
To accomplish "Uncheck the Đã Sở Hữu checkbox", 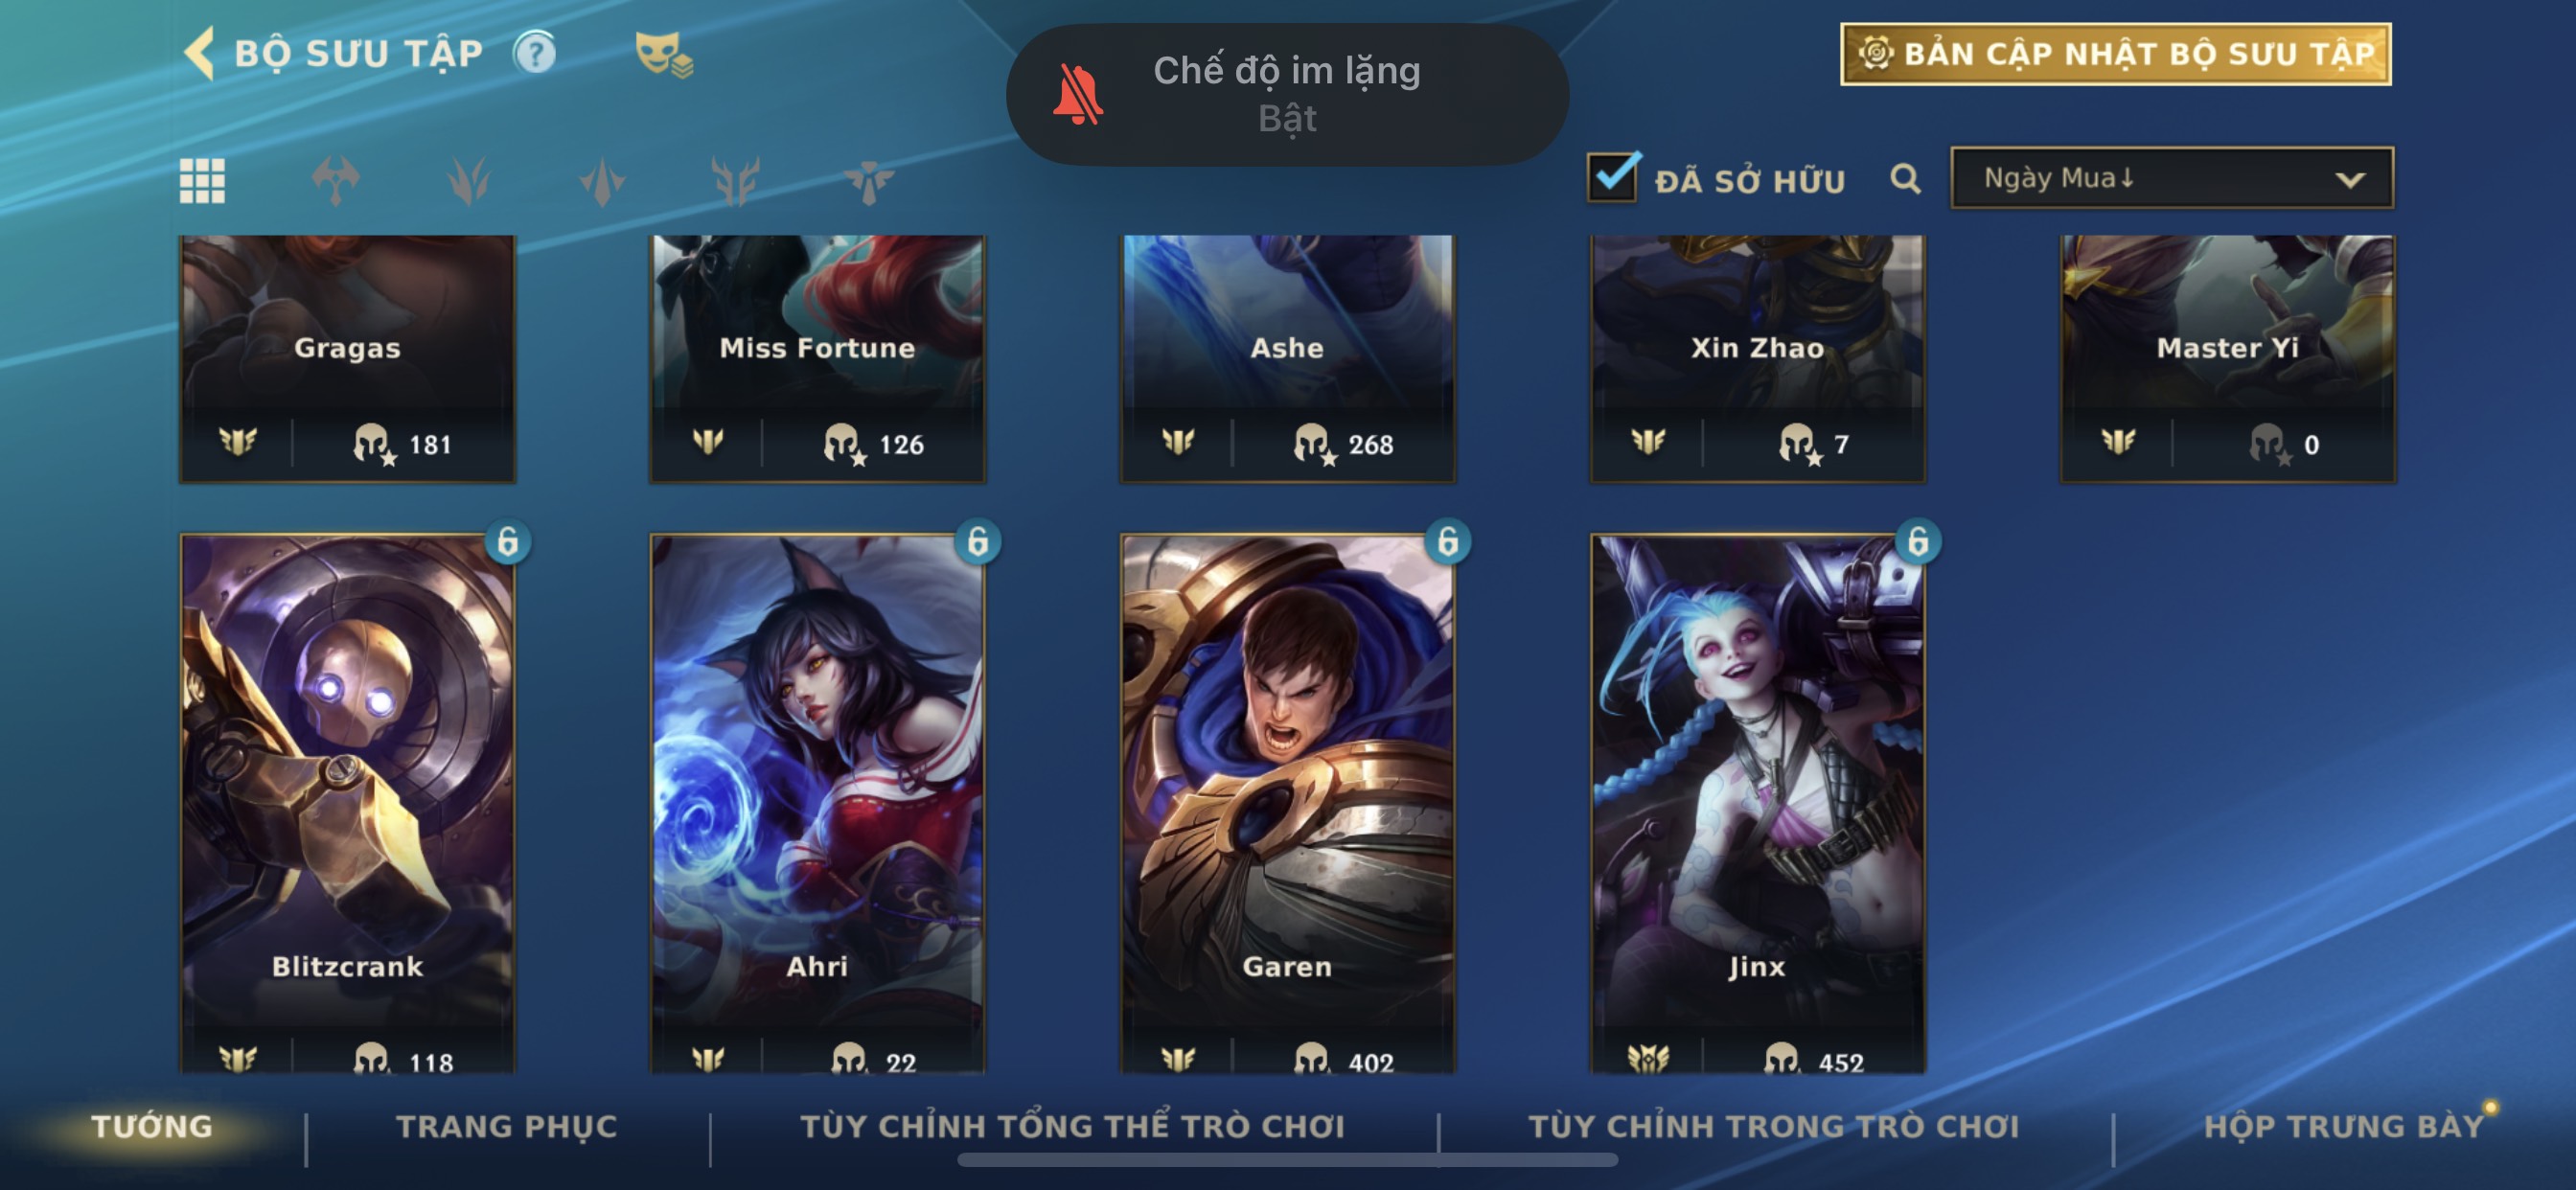I will tap(1612, 178).
